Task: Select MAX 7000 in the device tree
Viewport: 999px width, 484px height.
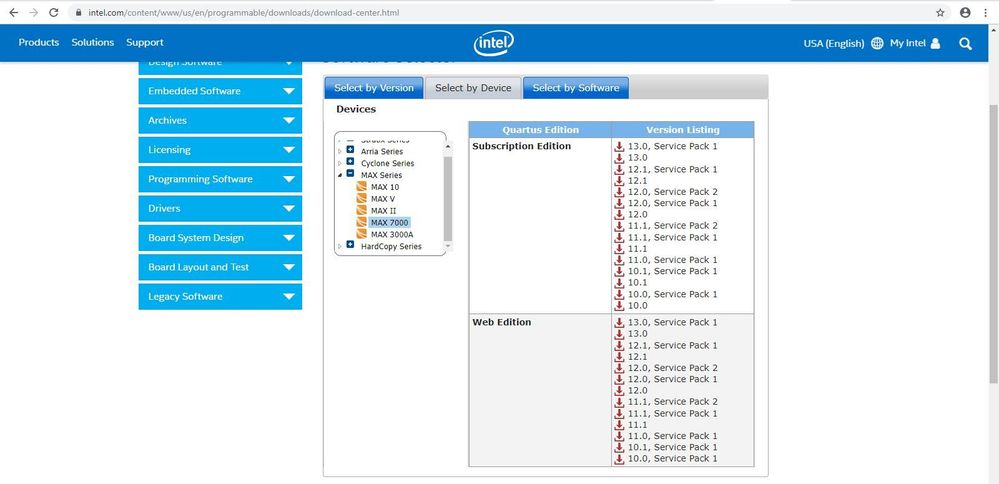Action: 390,222
